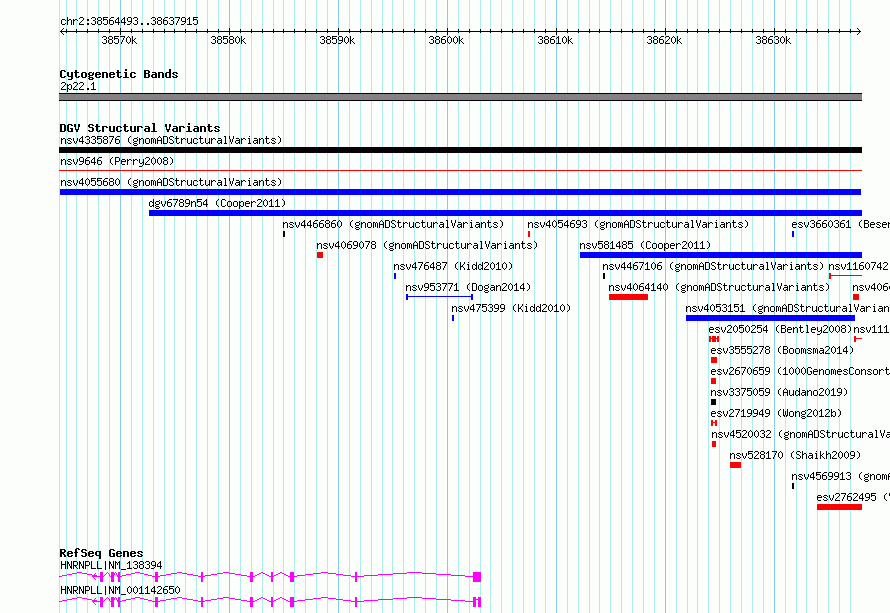
Task: Open dgv6789n54 (Cooper2011) label
Action: point(217,203)
